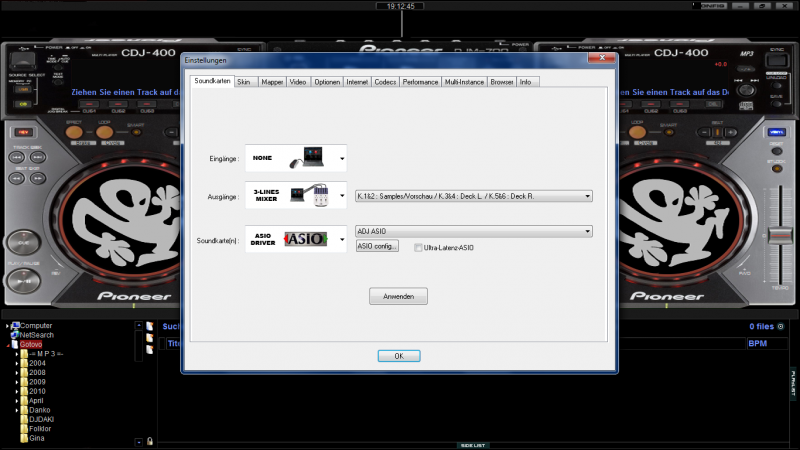Click the ASIO config... button
The image size is (800, 450).
coord(377,246)
